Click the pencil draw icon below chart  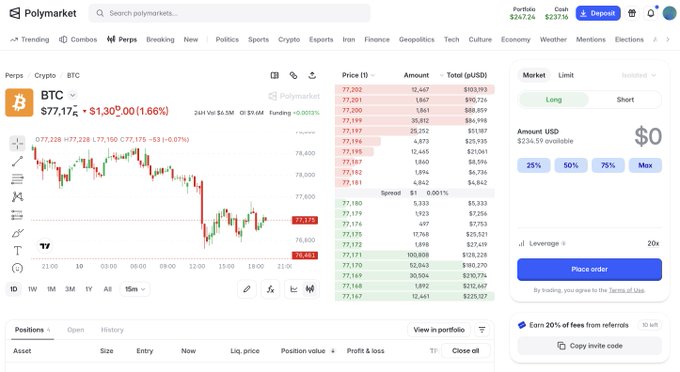(x=247, y=289)
